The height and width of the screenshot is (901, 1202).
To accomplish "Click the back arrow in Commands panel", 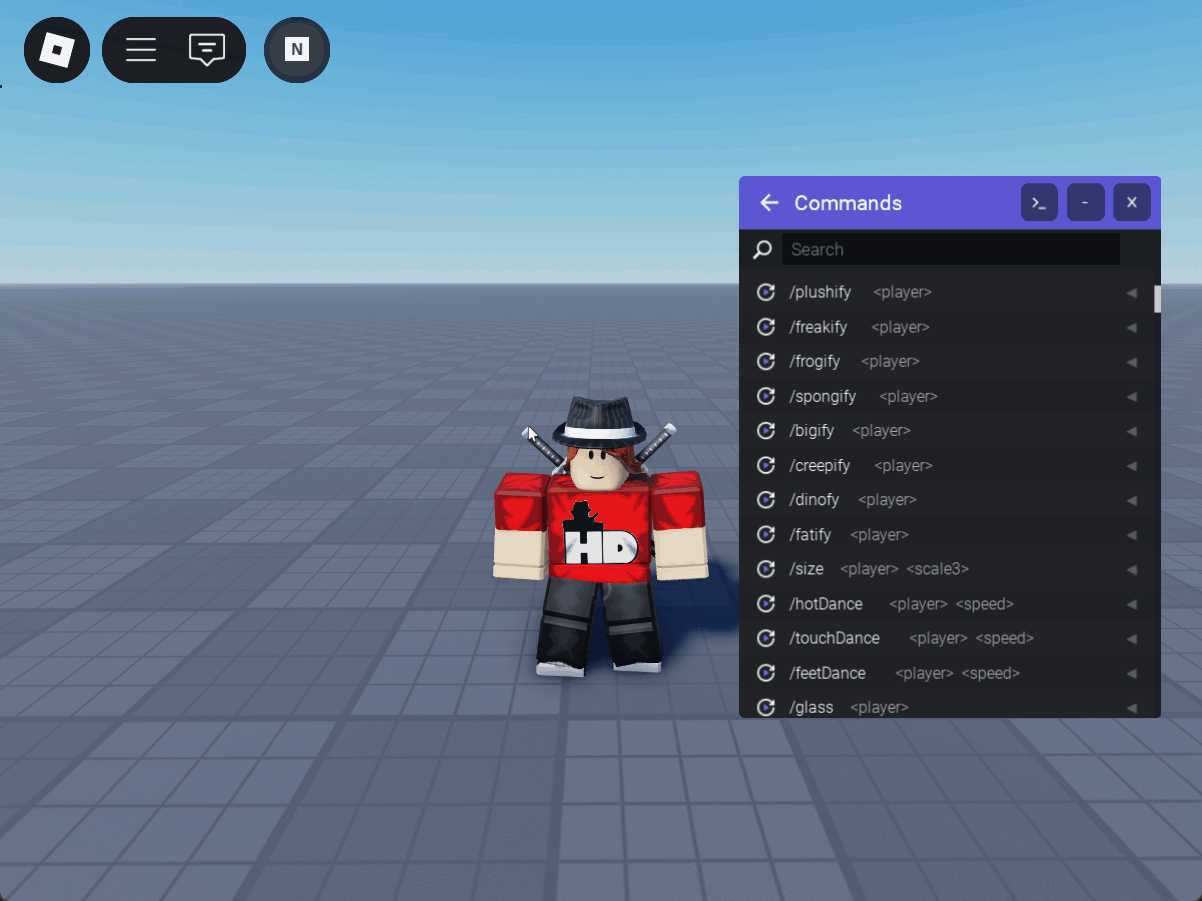I will (768, 202).
